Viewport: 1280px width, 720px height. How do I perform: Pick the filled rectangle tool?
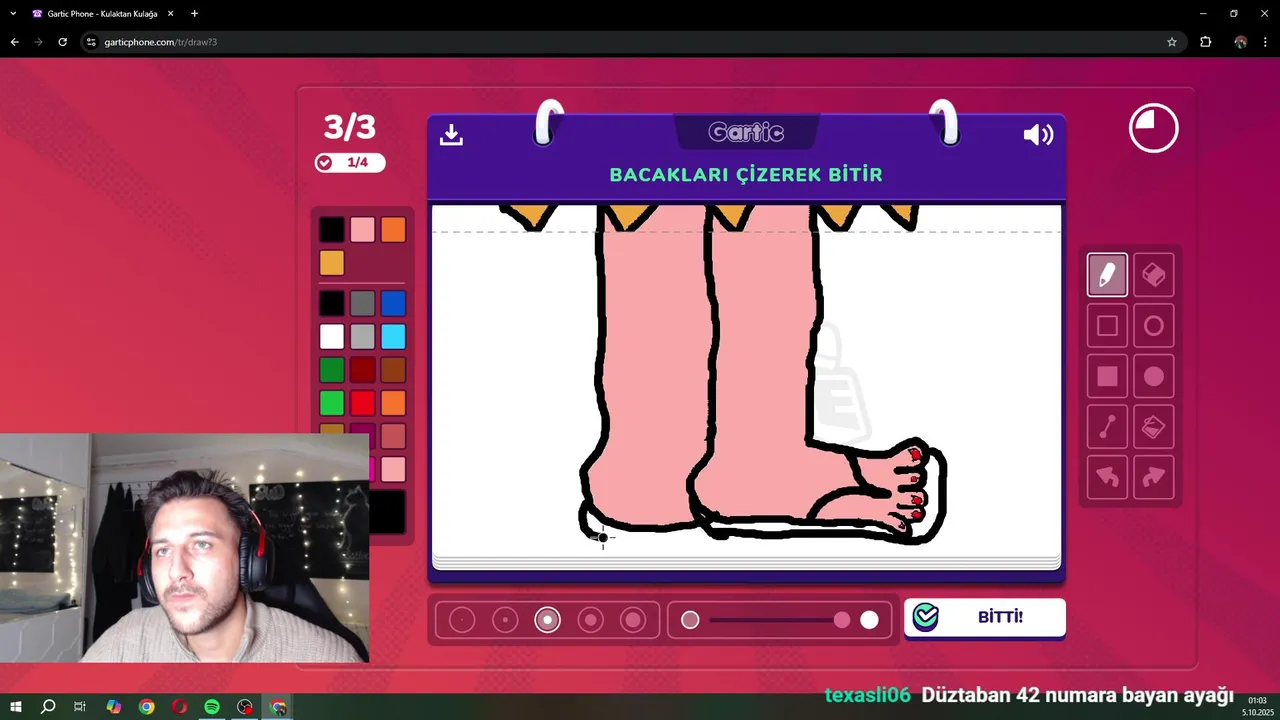[1107, 377]
